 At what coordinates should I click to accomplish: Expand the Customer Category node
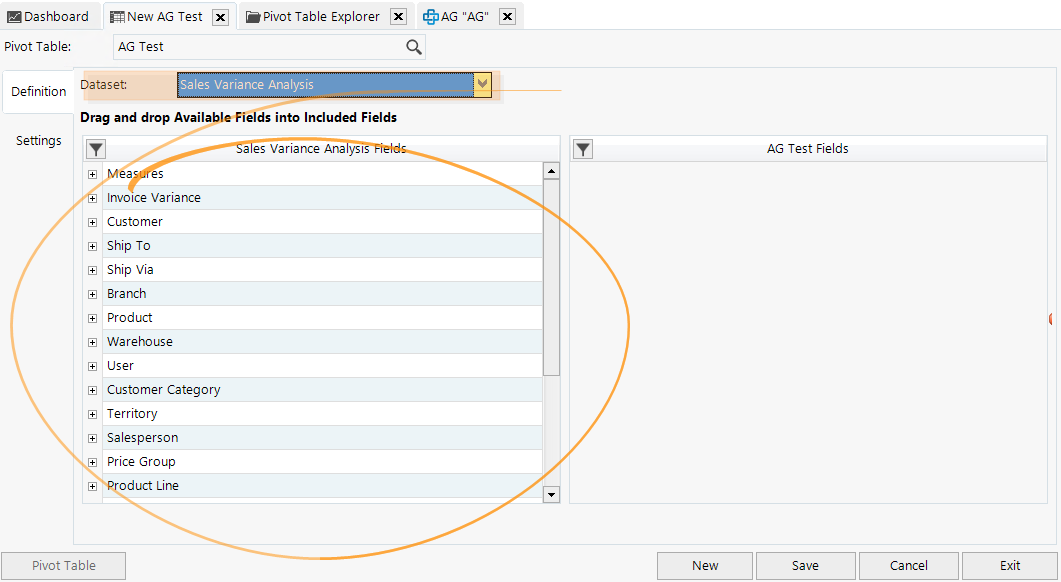(x=93, y=390)
